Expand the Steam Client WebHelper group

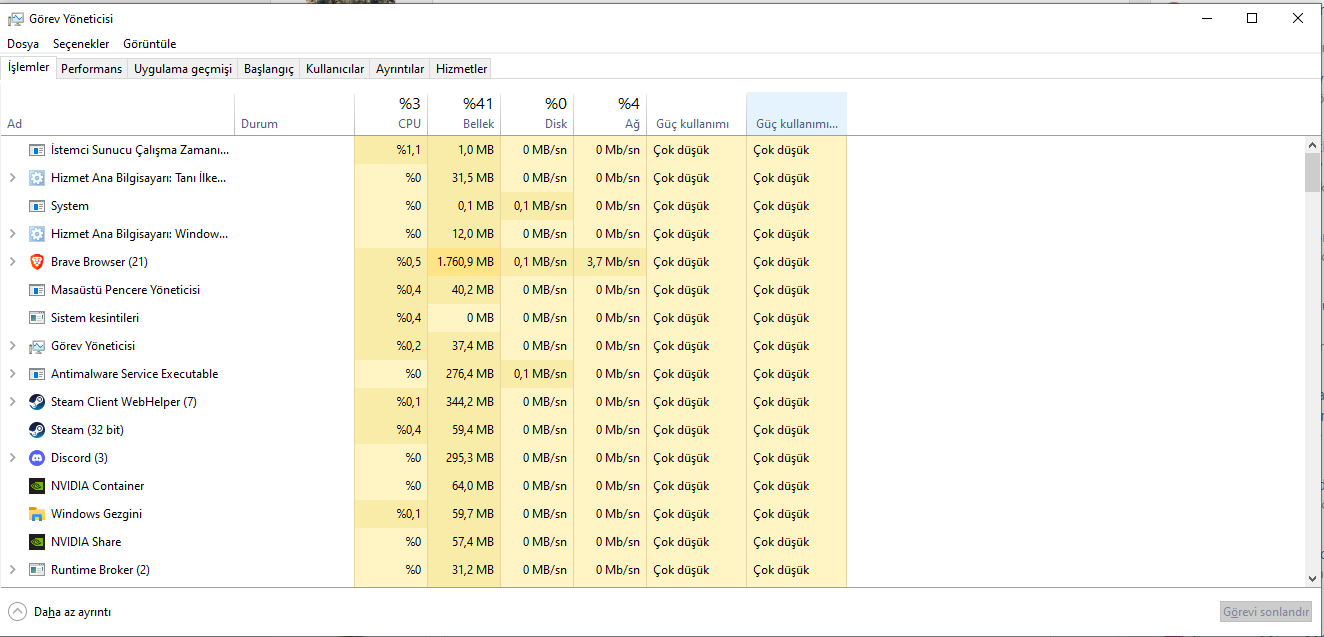pyautogui.click(x=12, y=402)
